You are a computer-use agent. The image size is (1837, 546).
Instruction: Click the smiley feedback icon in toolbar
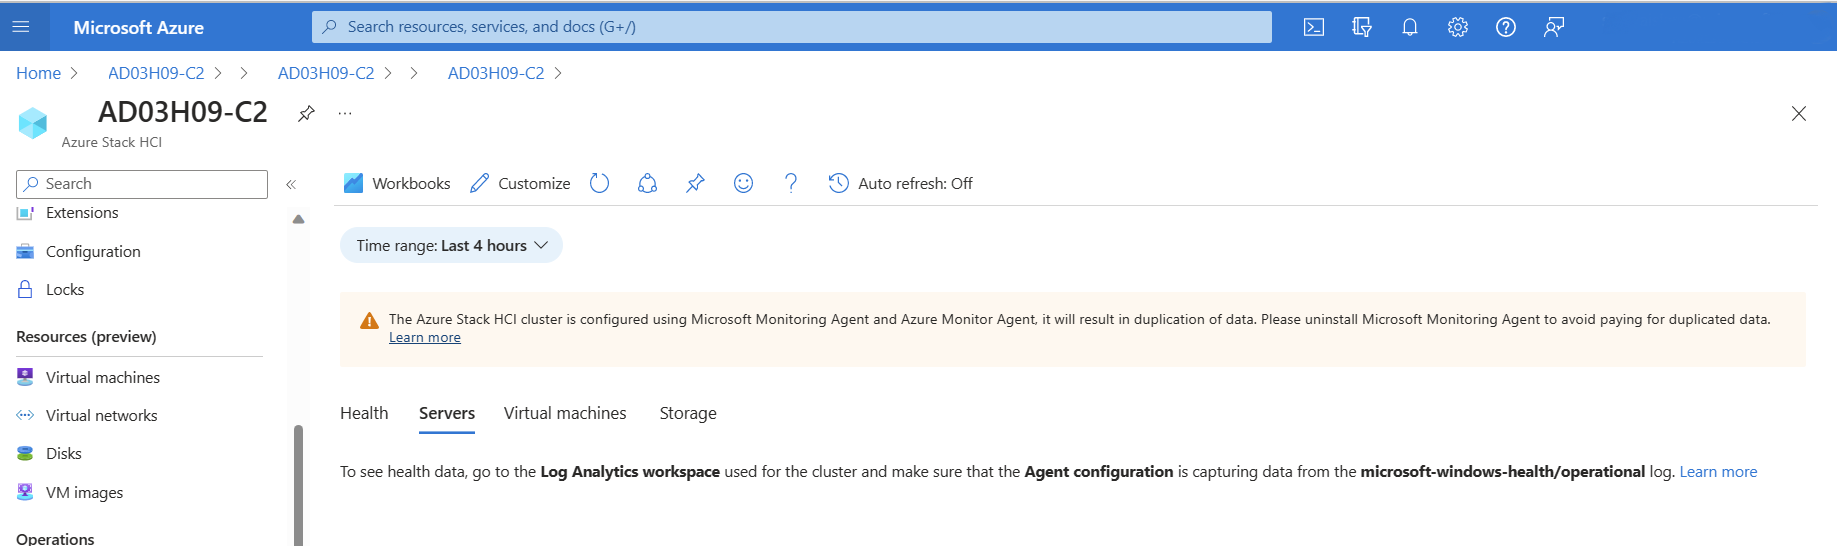pyautogui.click(x=743, y=183)
